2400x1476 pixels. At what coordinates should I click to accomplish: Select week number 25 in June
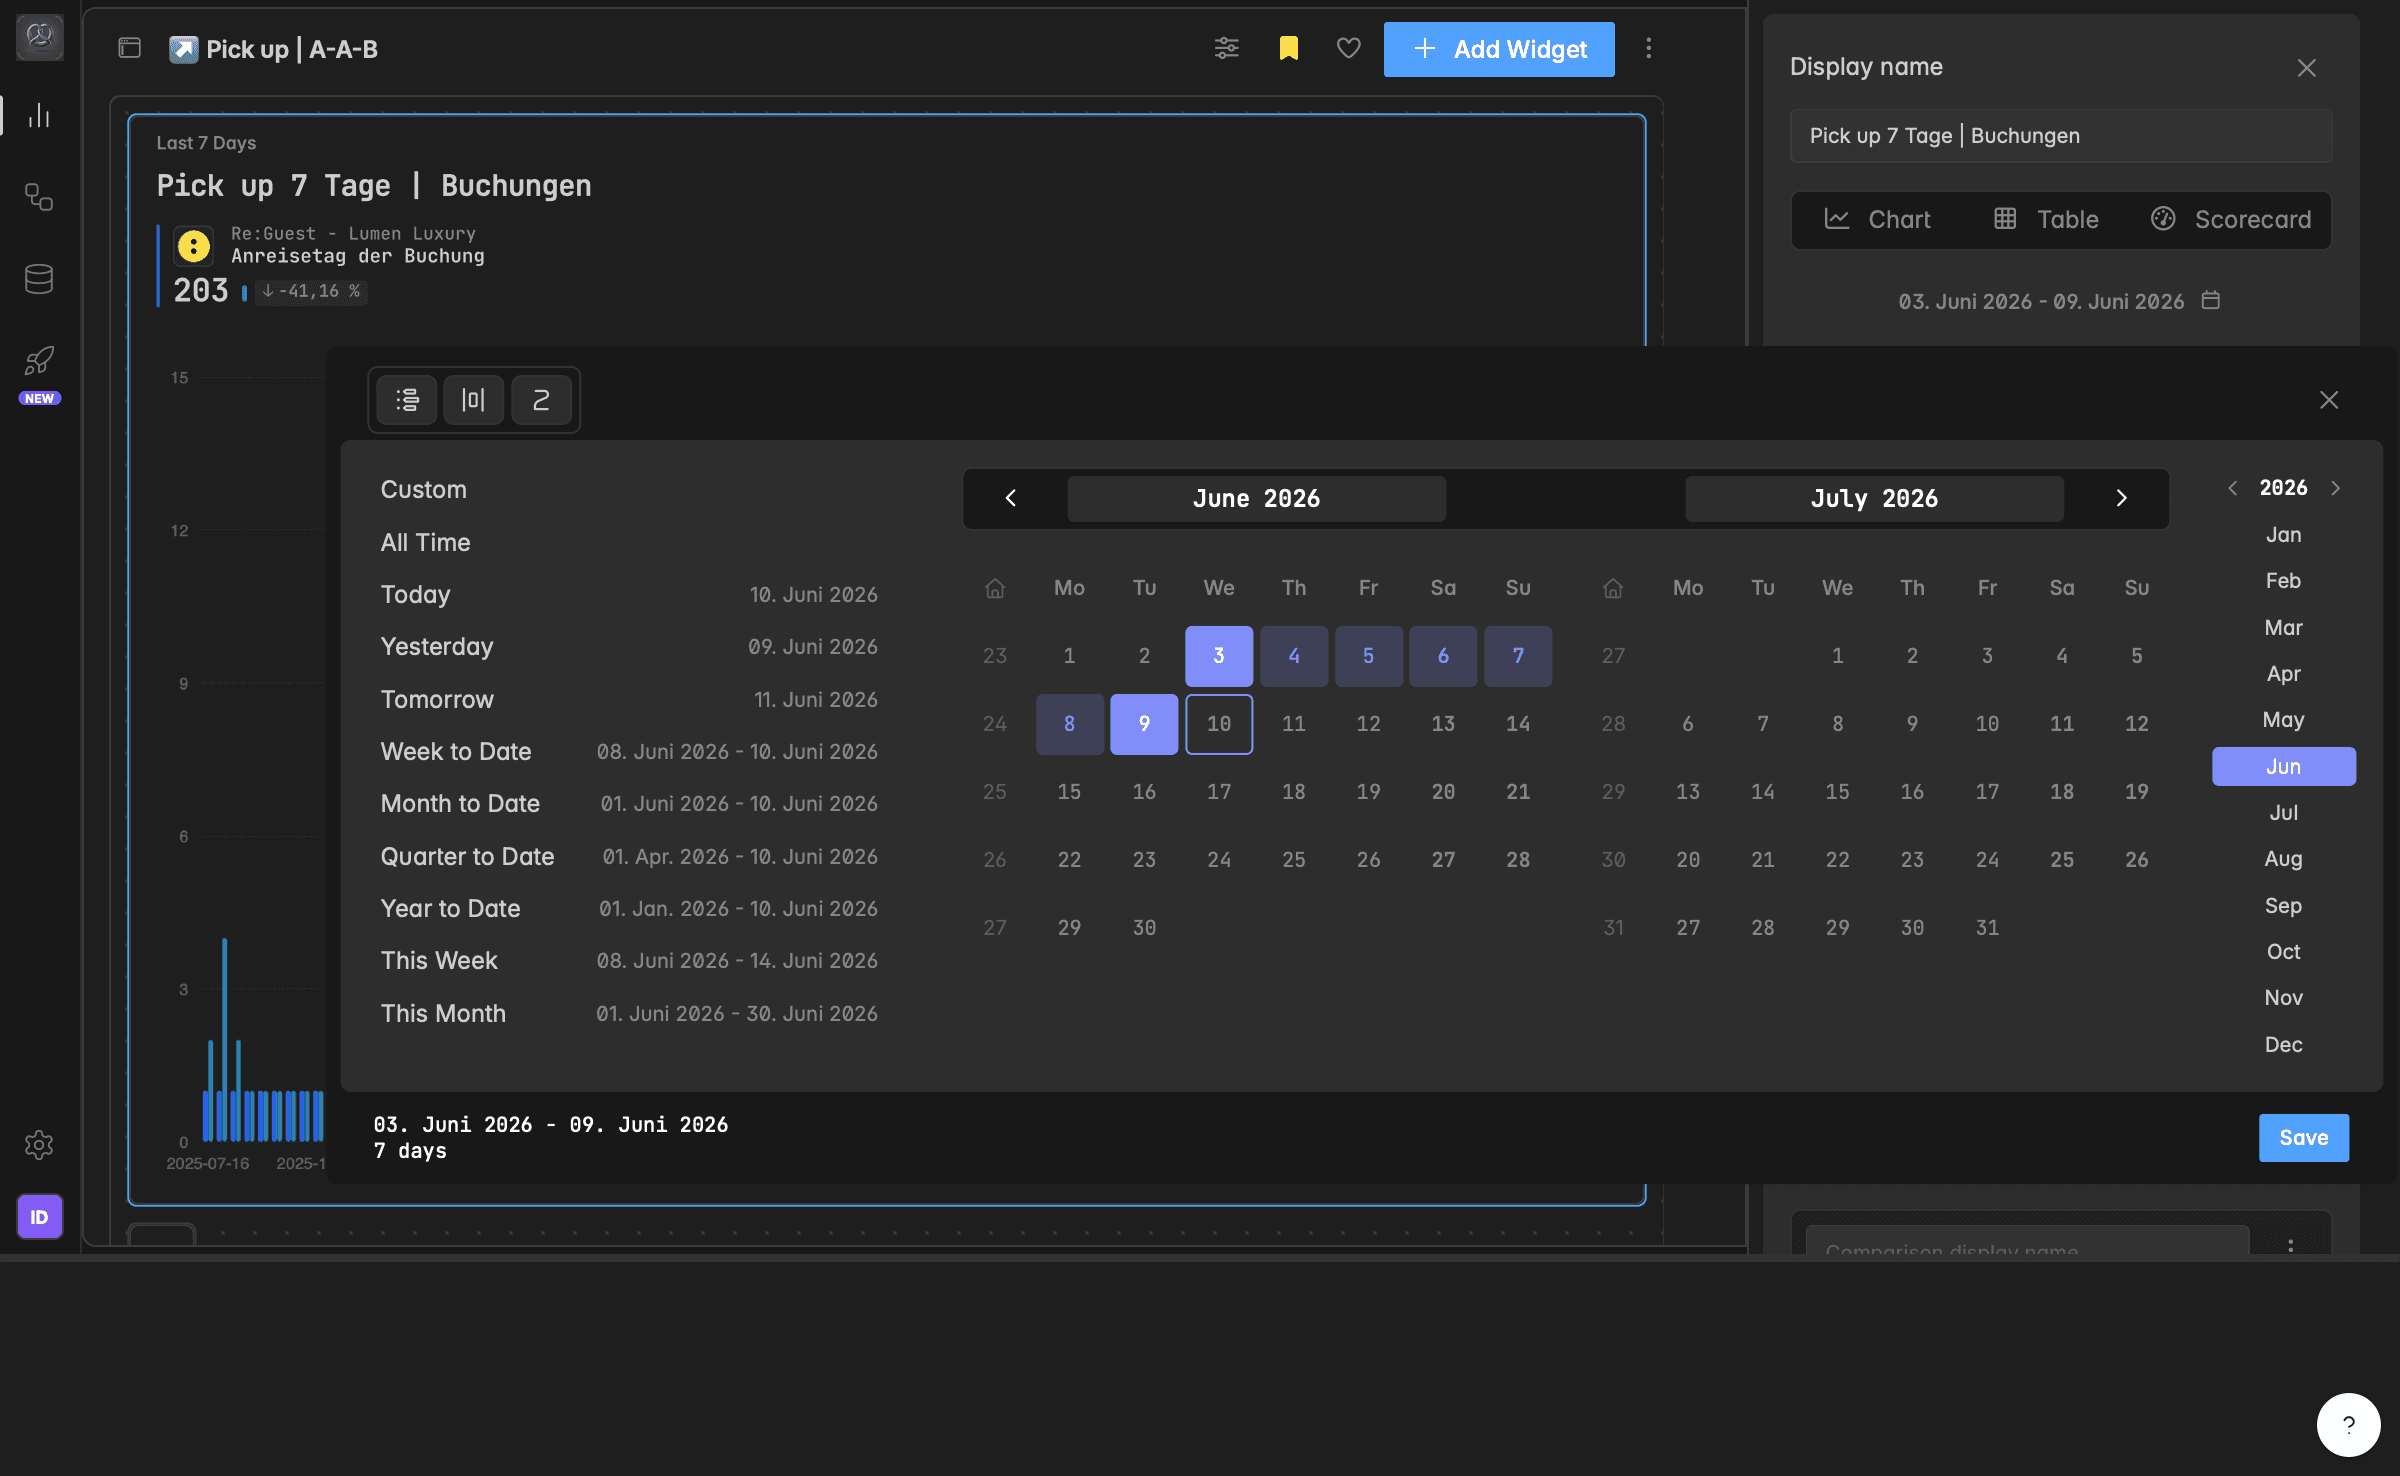995,792
